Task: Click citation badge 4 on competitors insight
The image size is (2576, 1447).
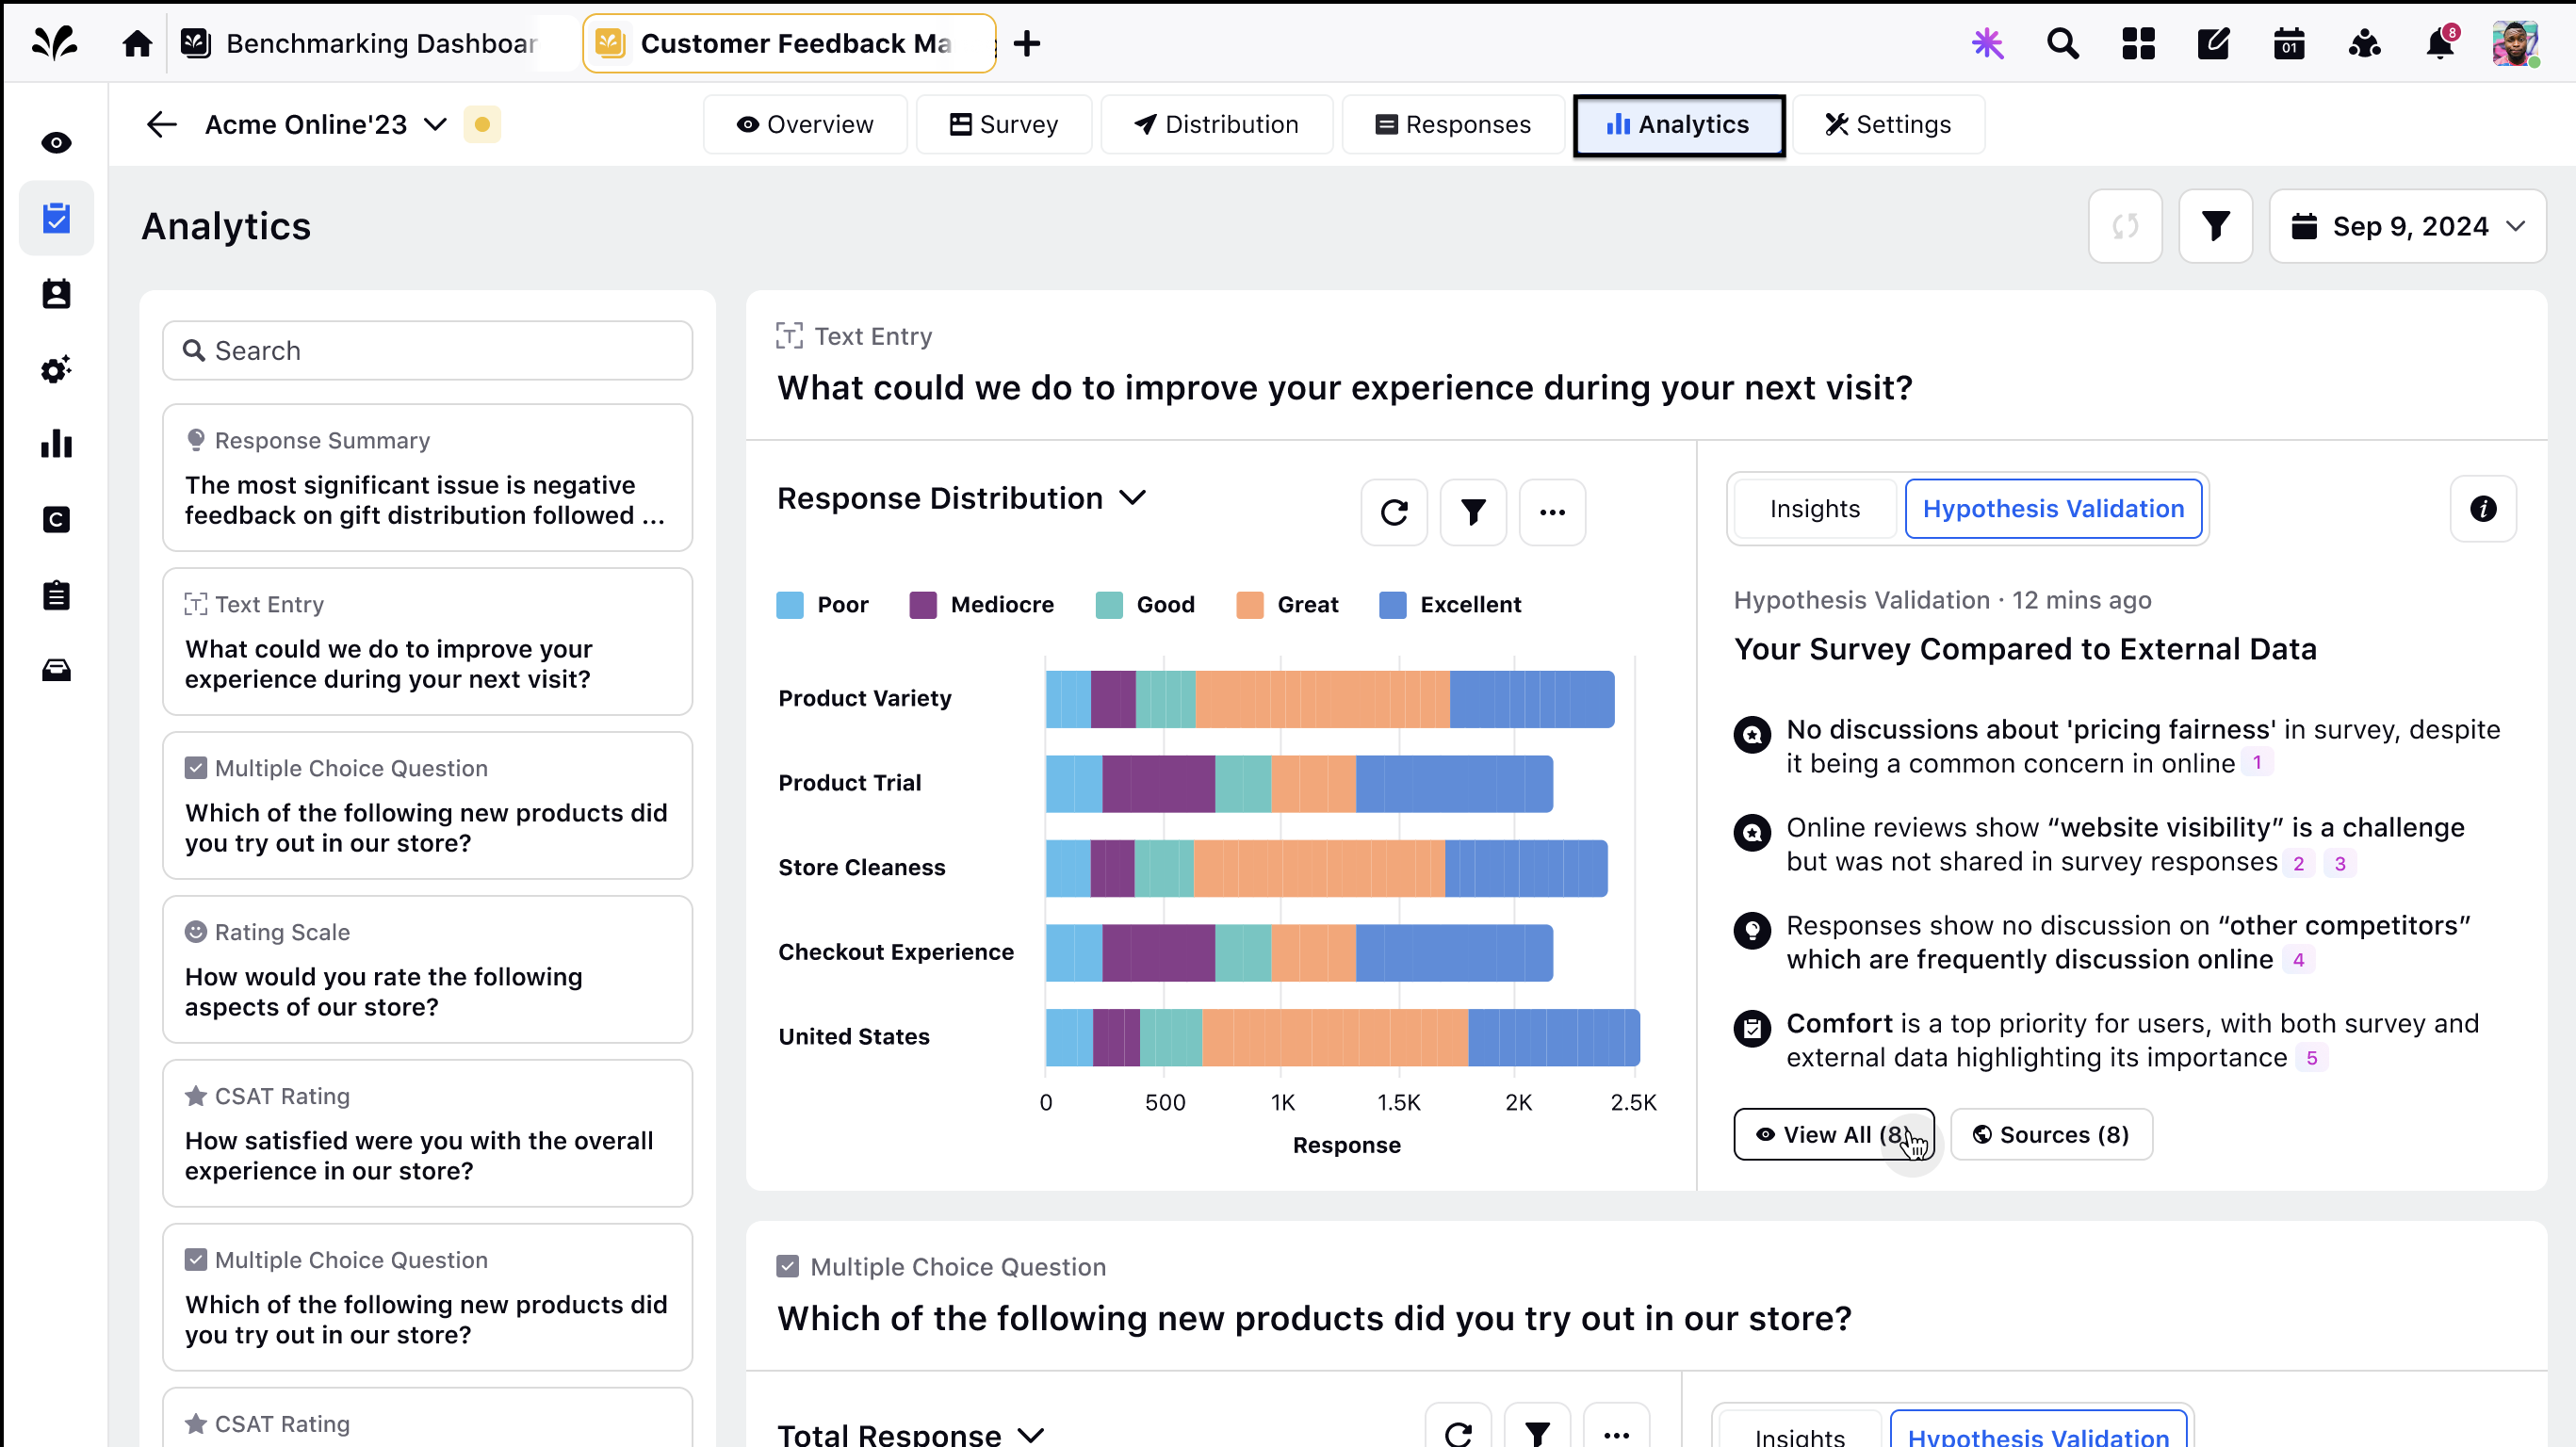Action: pos(2298,960)
